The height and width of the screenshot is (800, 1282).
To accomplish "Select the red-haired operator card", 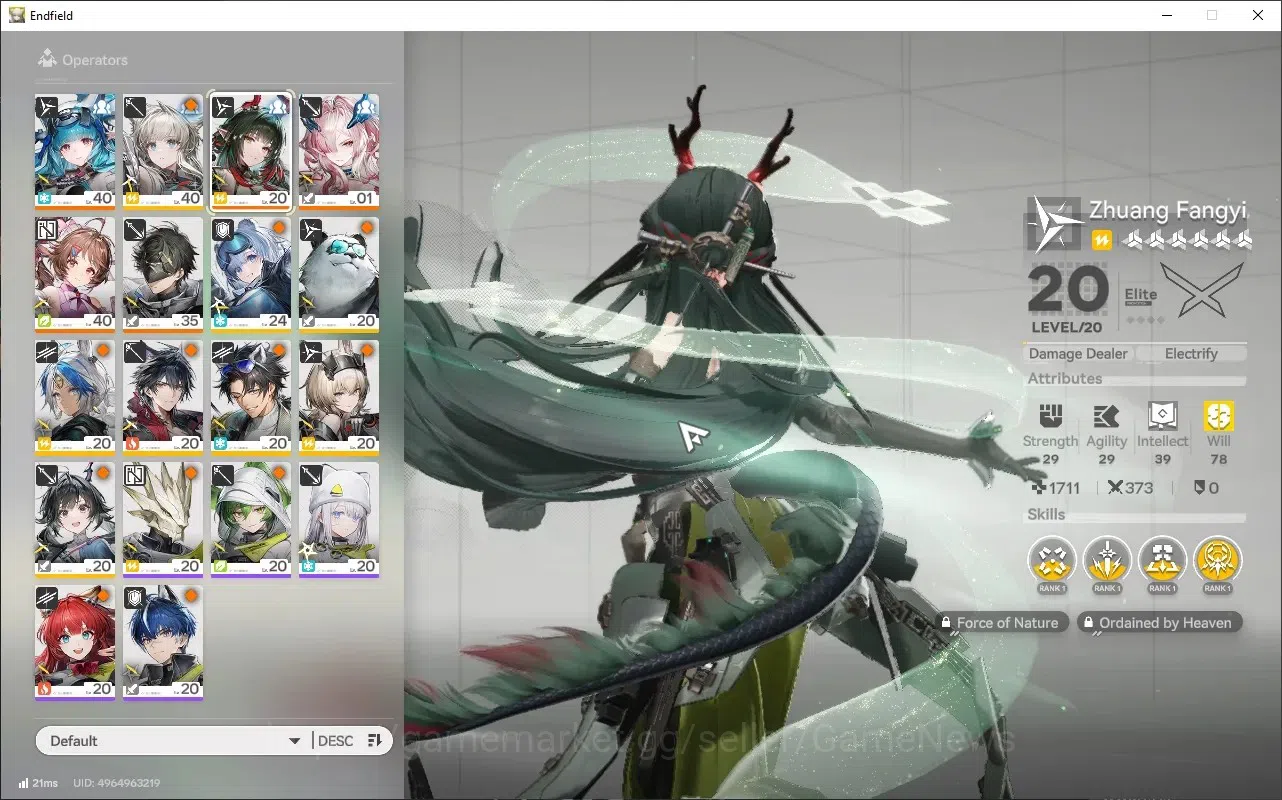I will (75, 643).
